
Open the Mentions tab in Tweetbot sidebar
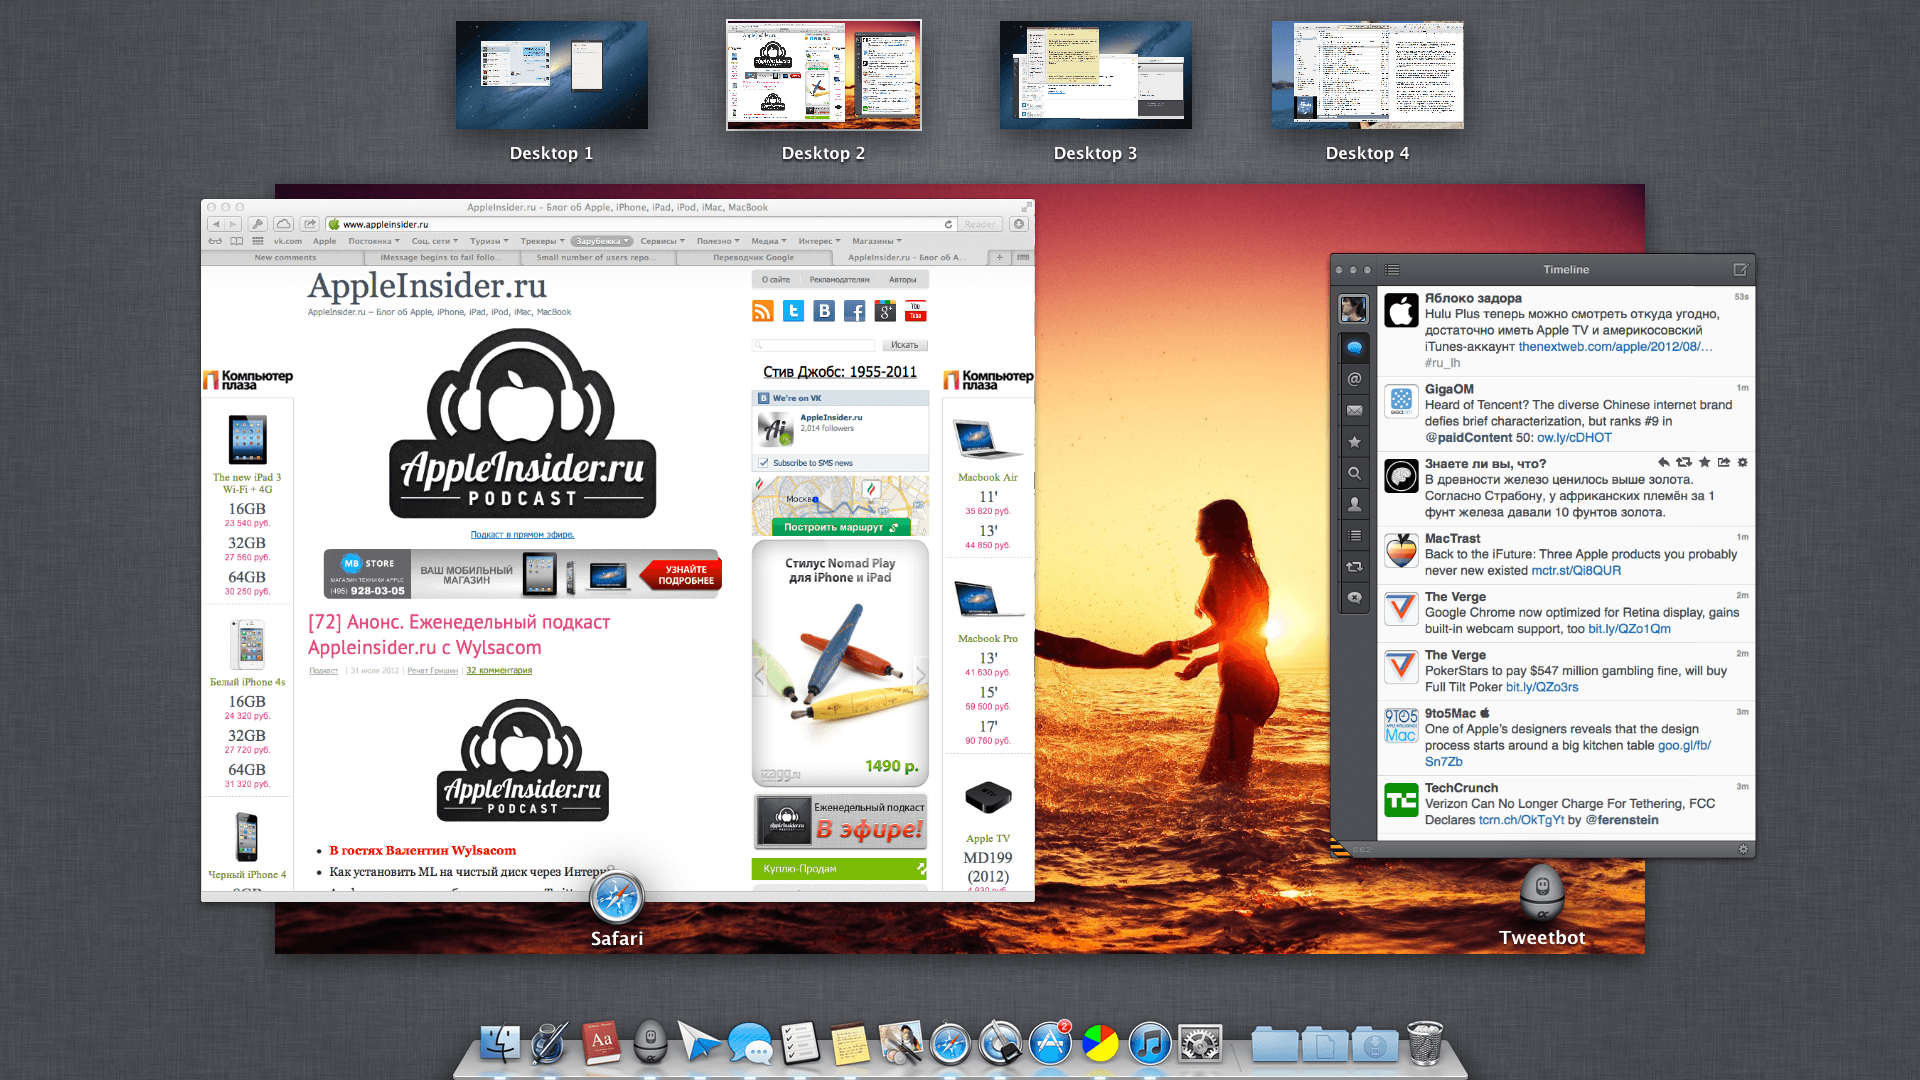[1354, 379]
